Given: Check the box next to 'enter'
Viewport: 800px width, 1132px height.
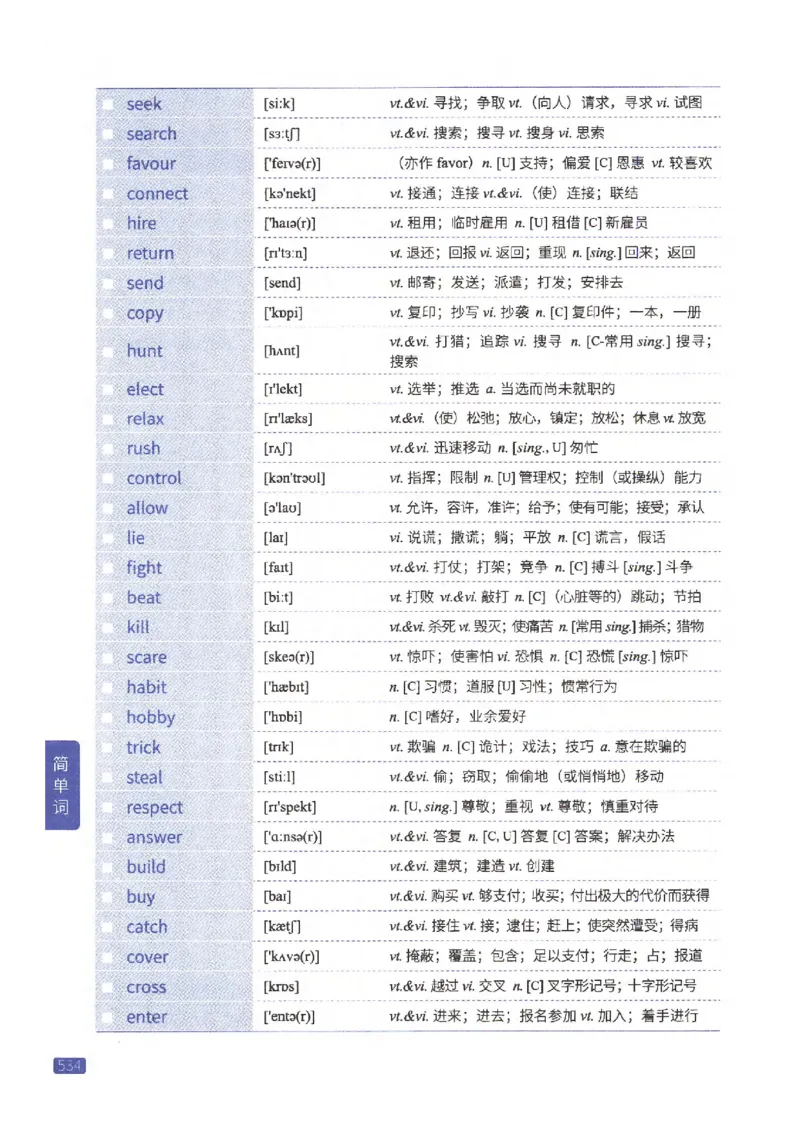Looking at the screenshot, I should pyautogui.click(x=108, y=1016).
